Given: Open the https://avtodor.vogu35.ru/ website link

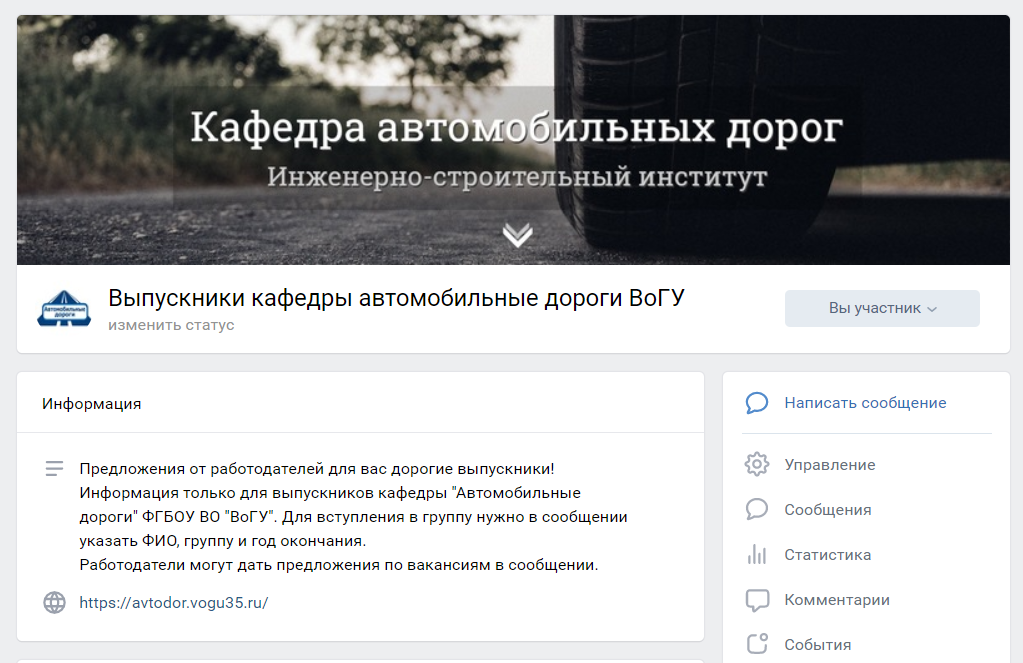Looking at the screenshot, I should point(174,602).
